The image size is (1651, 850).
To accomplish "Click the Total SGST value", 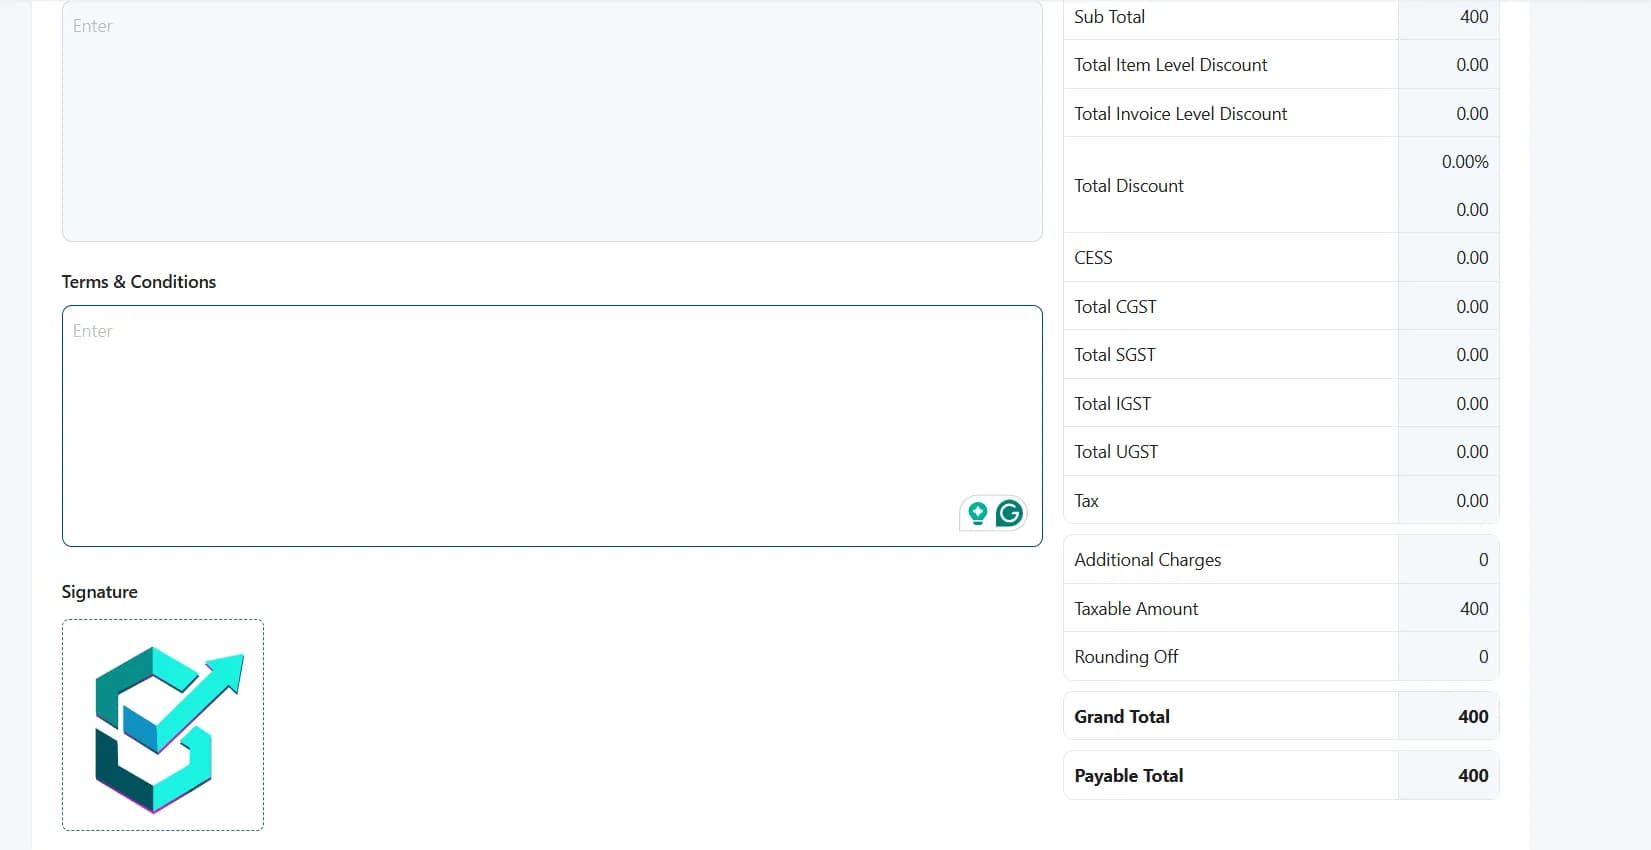I will [1472, 355].
